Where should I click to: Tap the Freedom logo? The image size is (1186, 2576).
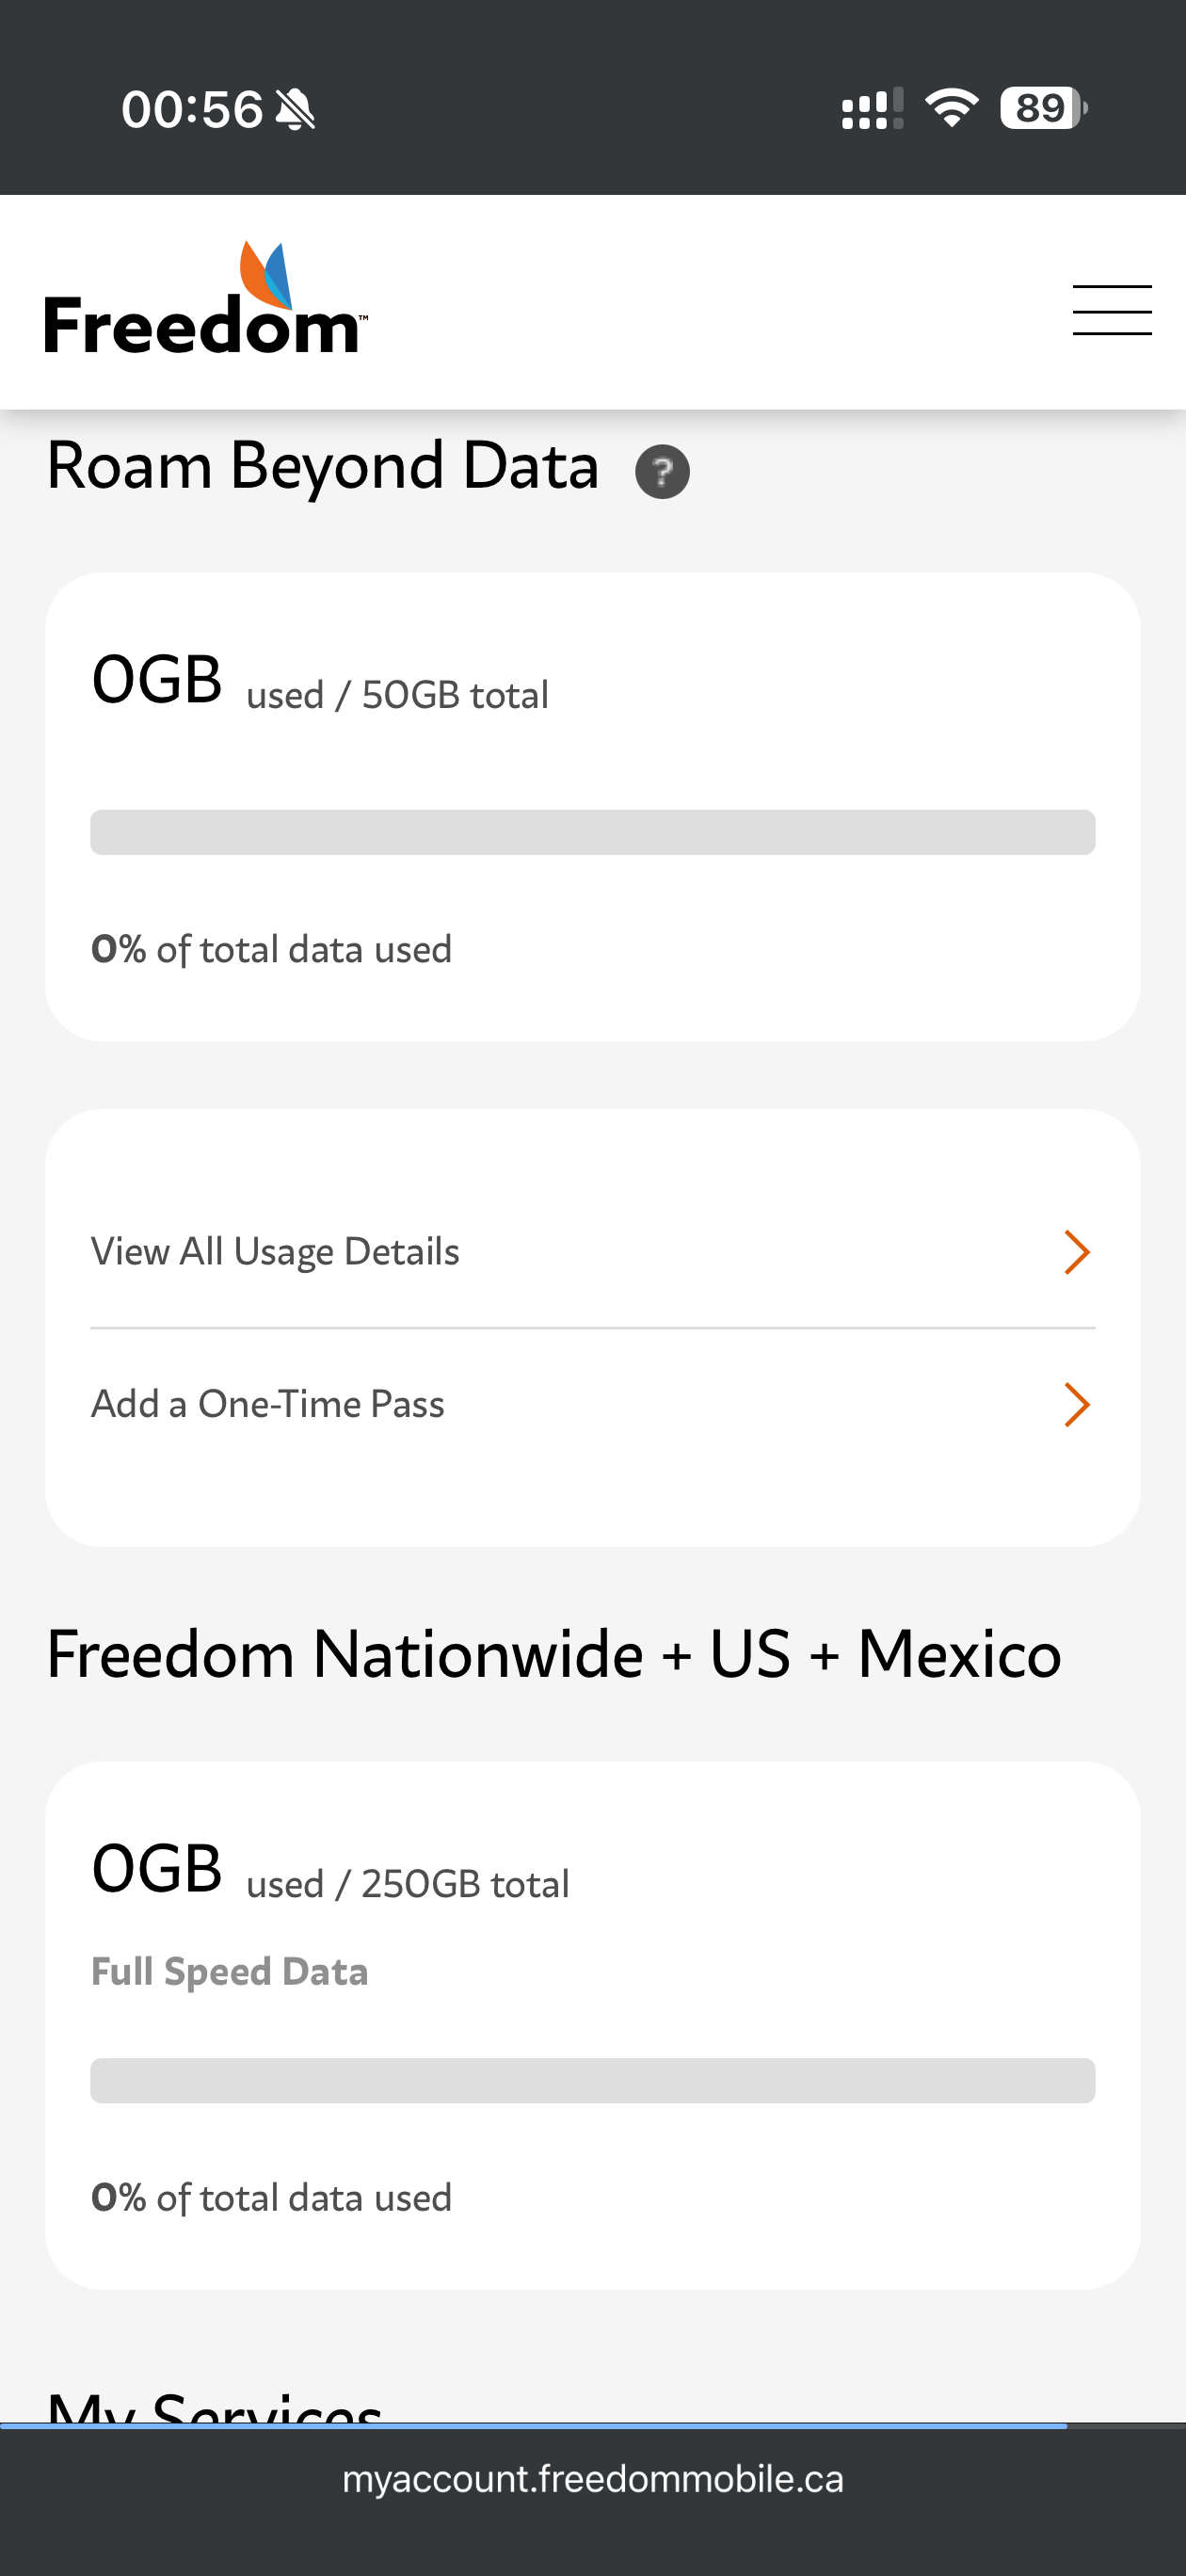click(x=206, y=300)
